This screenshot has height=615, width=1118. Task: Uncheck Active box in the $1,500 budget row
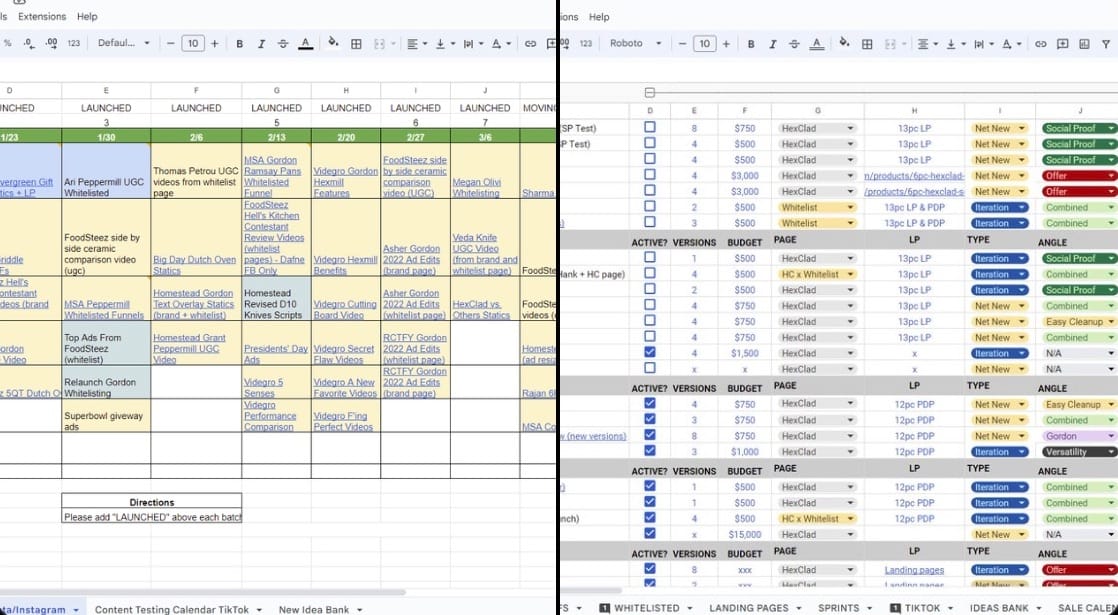point(650,352)
